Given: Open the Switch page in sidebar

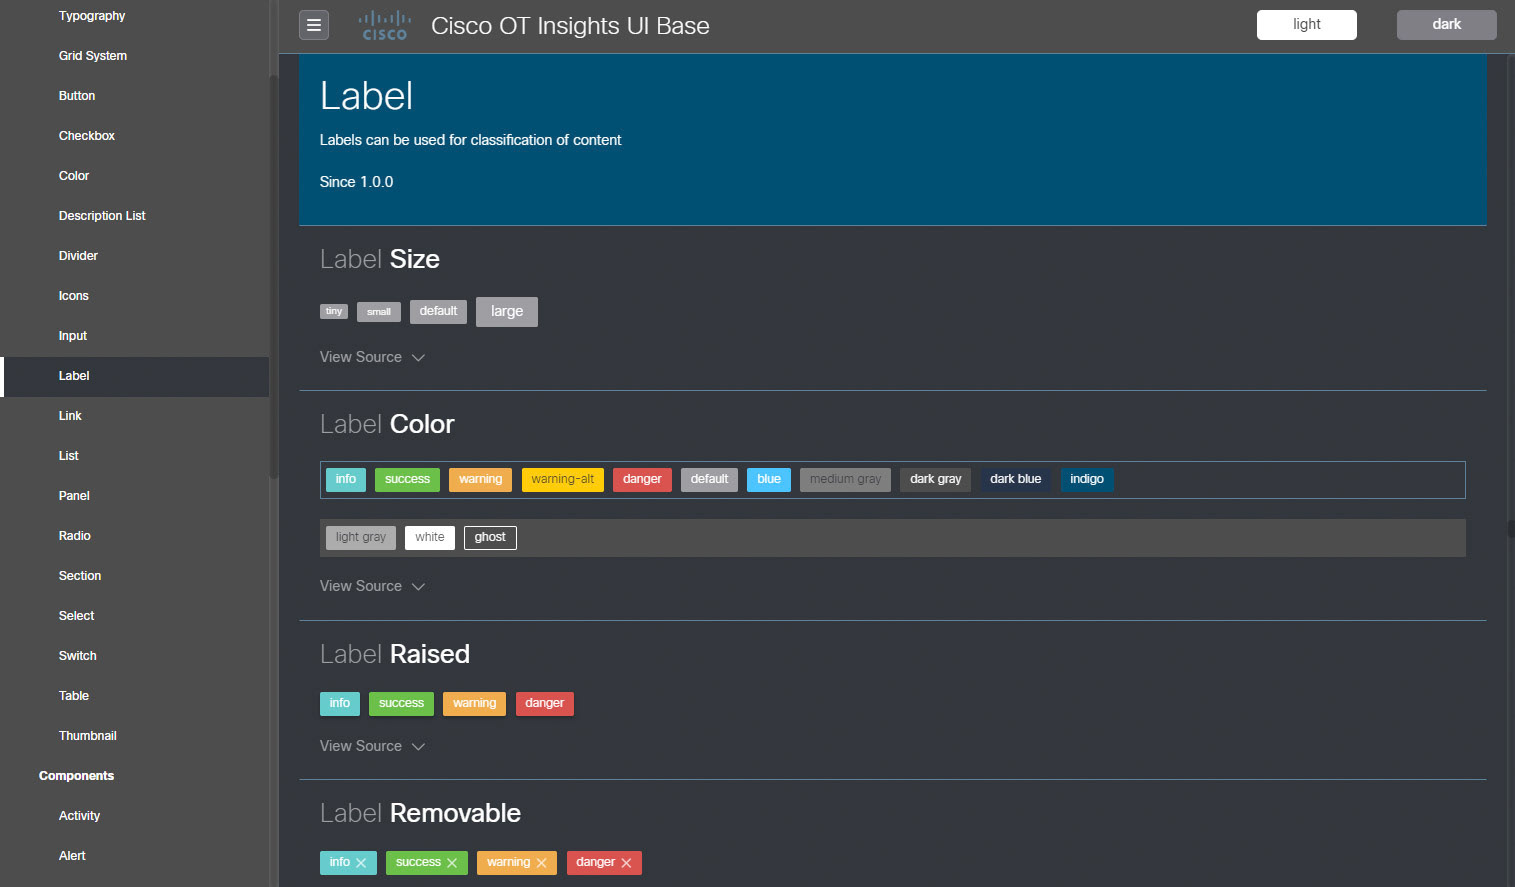Looking at the screenshot, I should point(78,656).
